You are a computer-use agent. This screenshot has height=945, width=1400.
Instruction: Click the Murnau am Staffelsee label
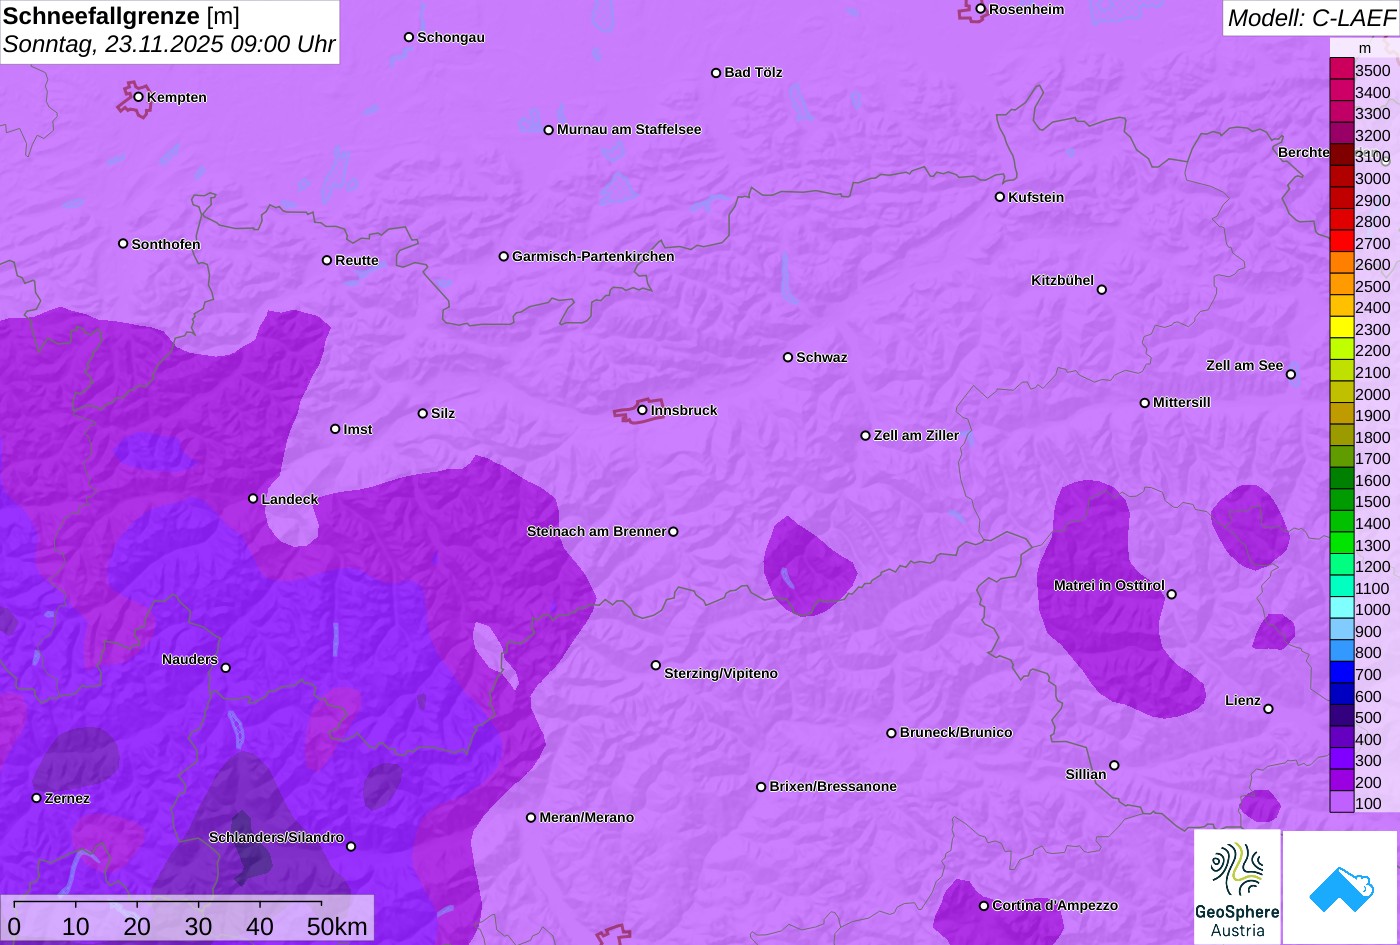coord(629,129)
